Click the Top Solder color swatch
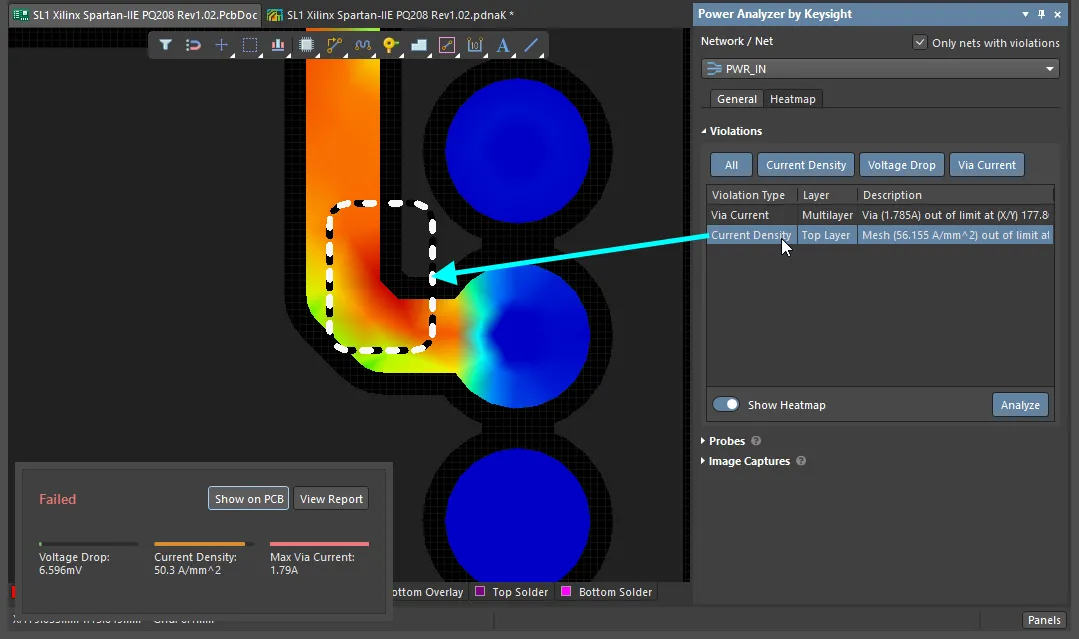Screen dimensions: 1079x639 [x=482, y=591]
